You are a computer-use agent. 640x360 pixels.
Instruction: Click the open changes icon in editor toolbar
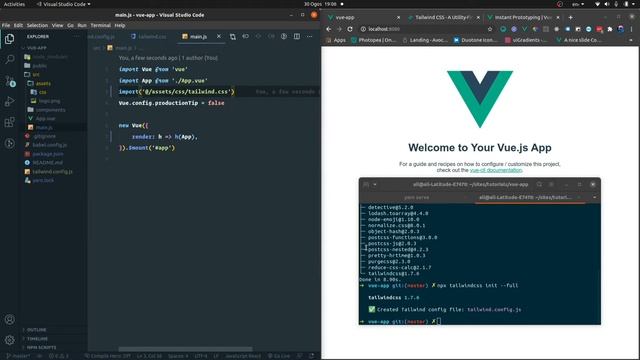(233, 37)
